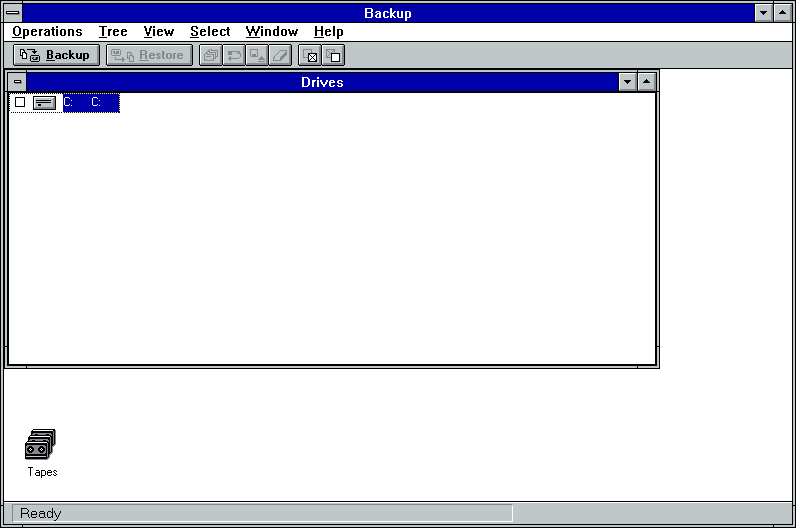This screenshot has height=528, width=796.
Task: Open the Backup application control menu box
Action: (x=11, y=13)
